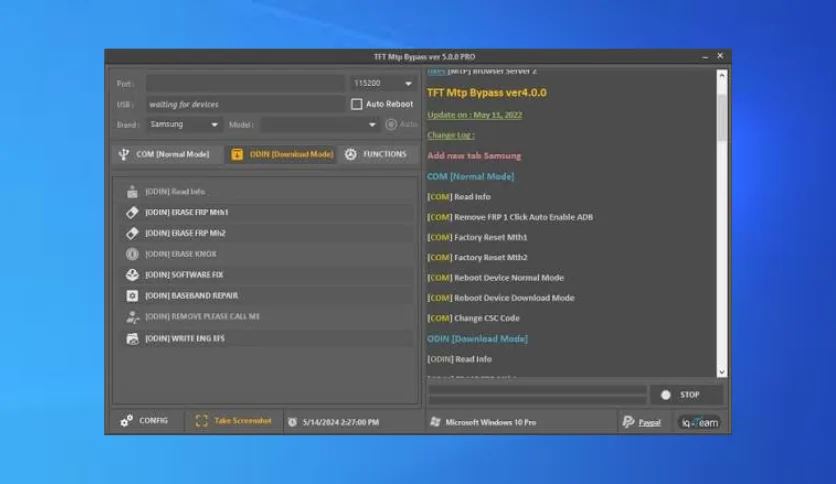This screenshot has height=484, width=836.
Task: Run [ODIN] WRITE ENG EFS
Action: tap(265, 338)
